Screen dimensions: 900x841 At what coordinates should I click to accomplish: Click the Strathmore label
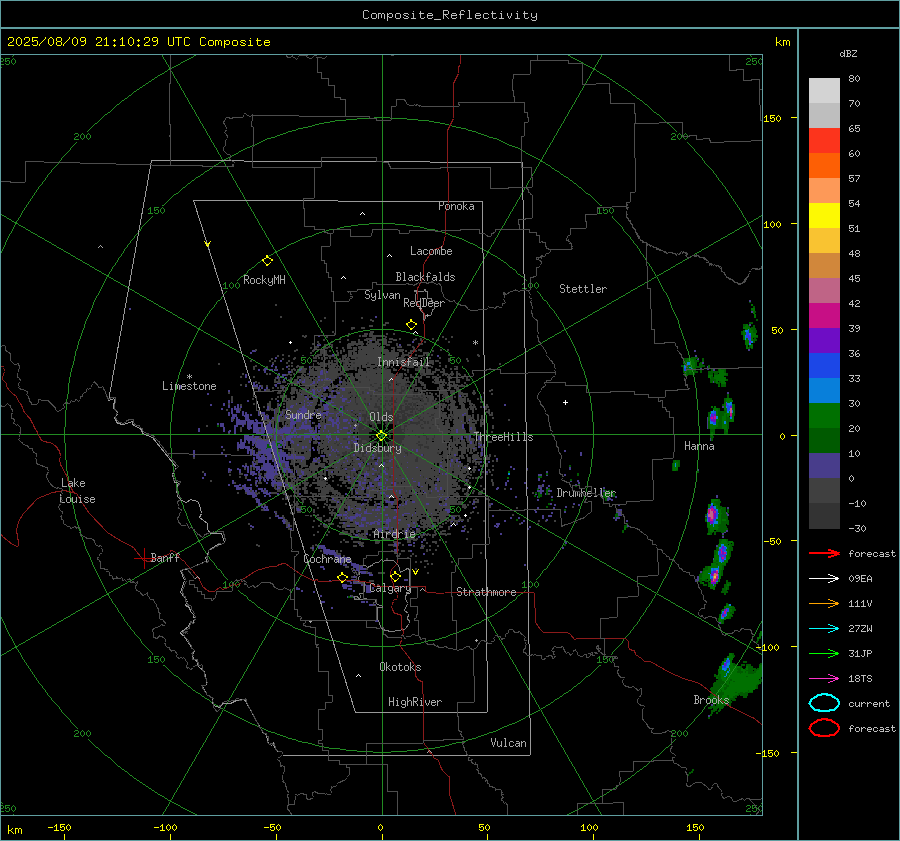[x=486, y=592]
